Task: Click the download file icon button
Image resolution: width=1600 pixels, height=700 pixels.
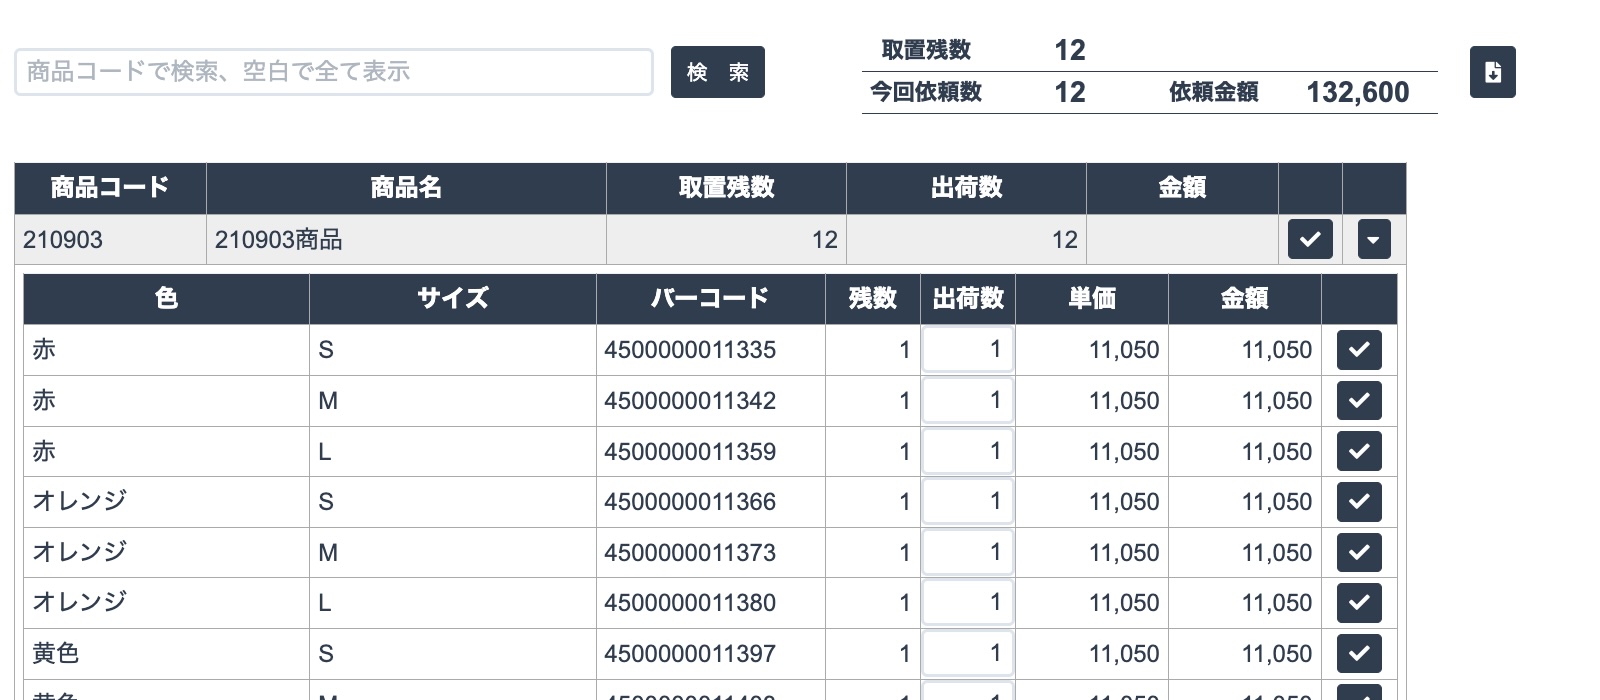Action: point(1492,72)
